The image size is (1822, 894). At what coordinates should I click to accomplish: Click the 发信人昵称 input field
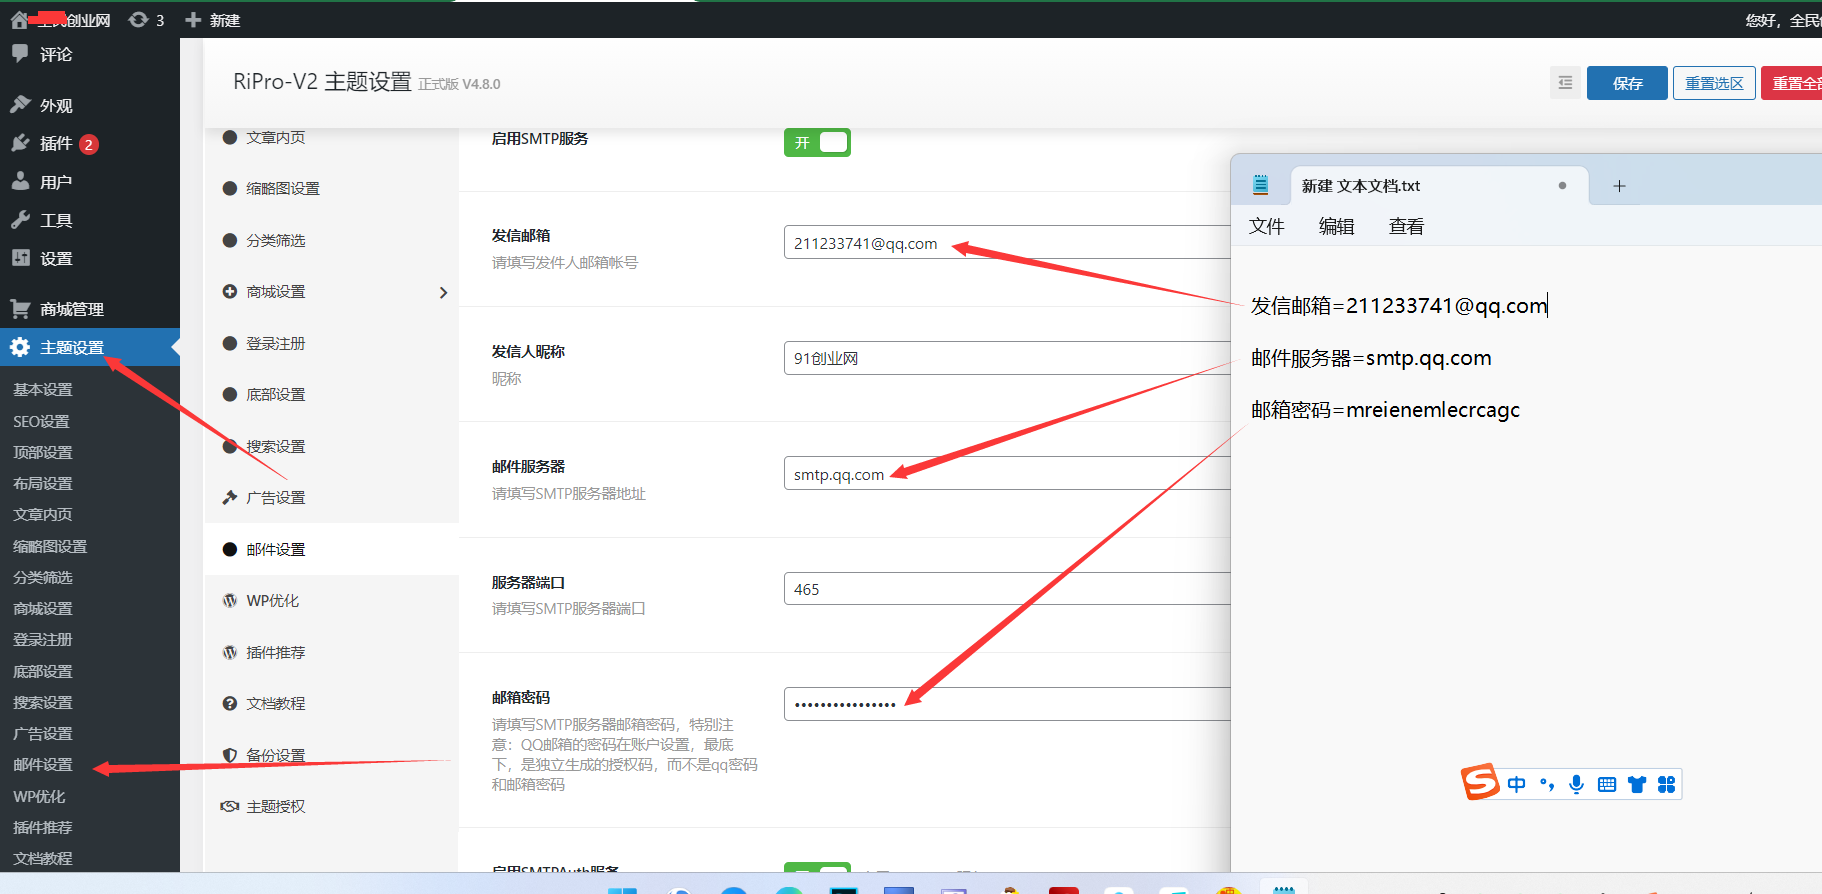(x=1007, y=358)
